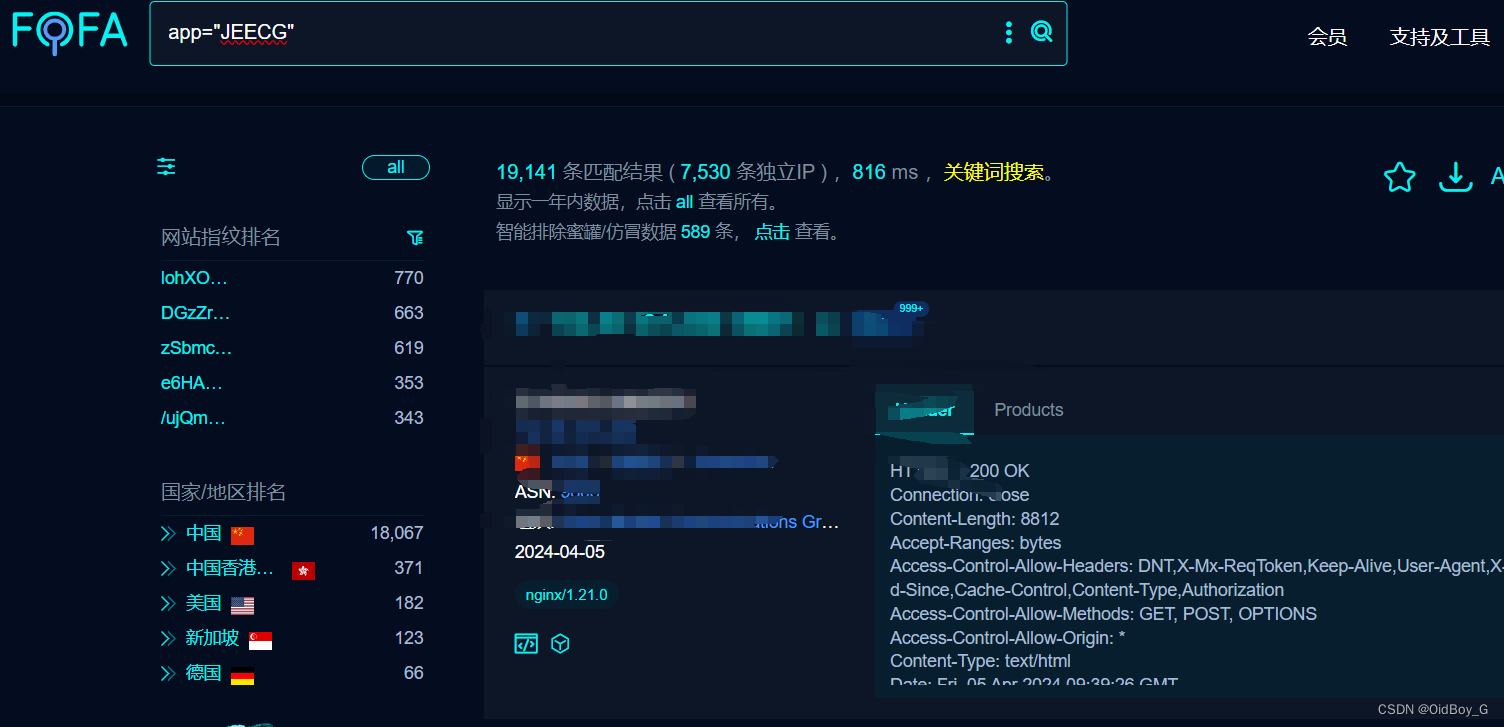Click the download results icon
Screen dimensions: 1504x727
click(1455, 177)
